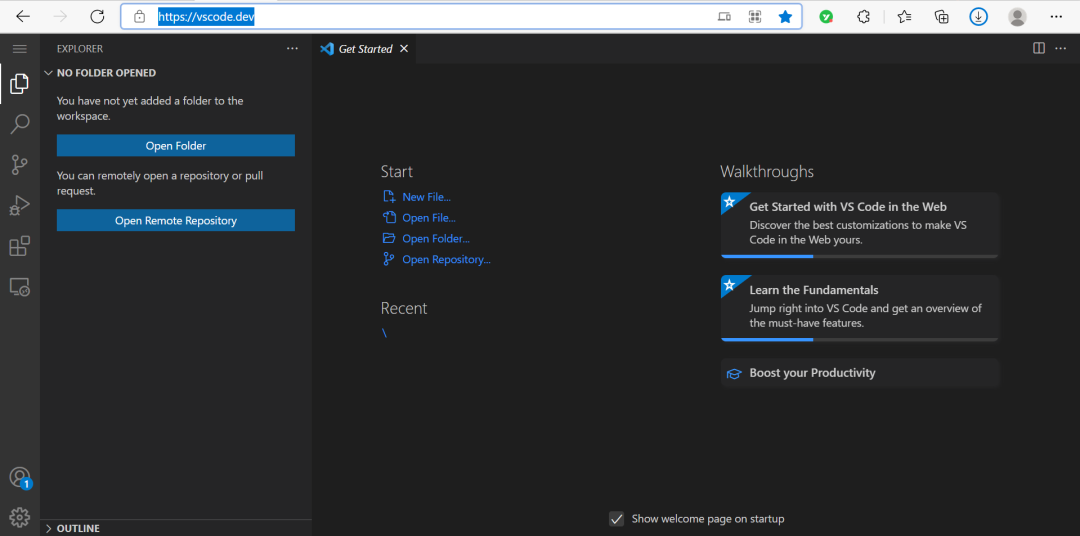
Task: Open the Run and Debug view
Action: pos(19,205)
